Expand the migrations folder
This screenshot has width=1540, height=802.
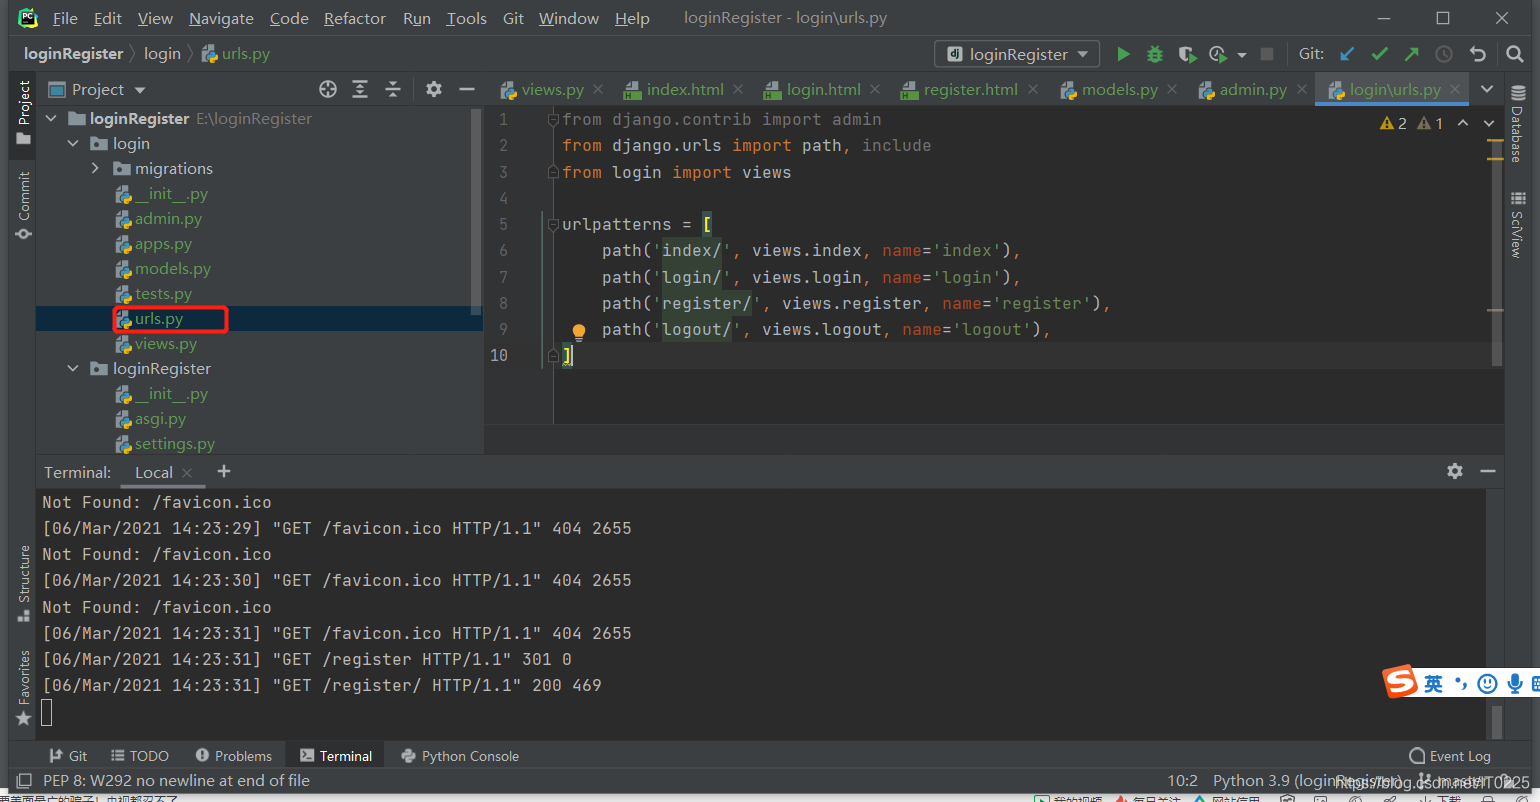95,169
